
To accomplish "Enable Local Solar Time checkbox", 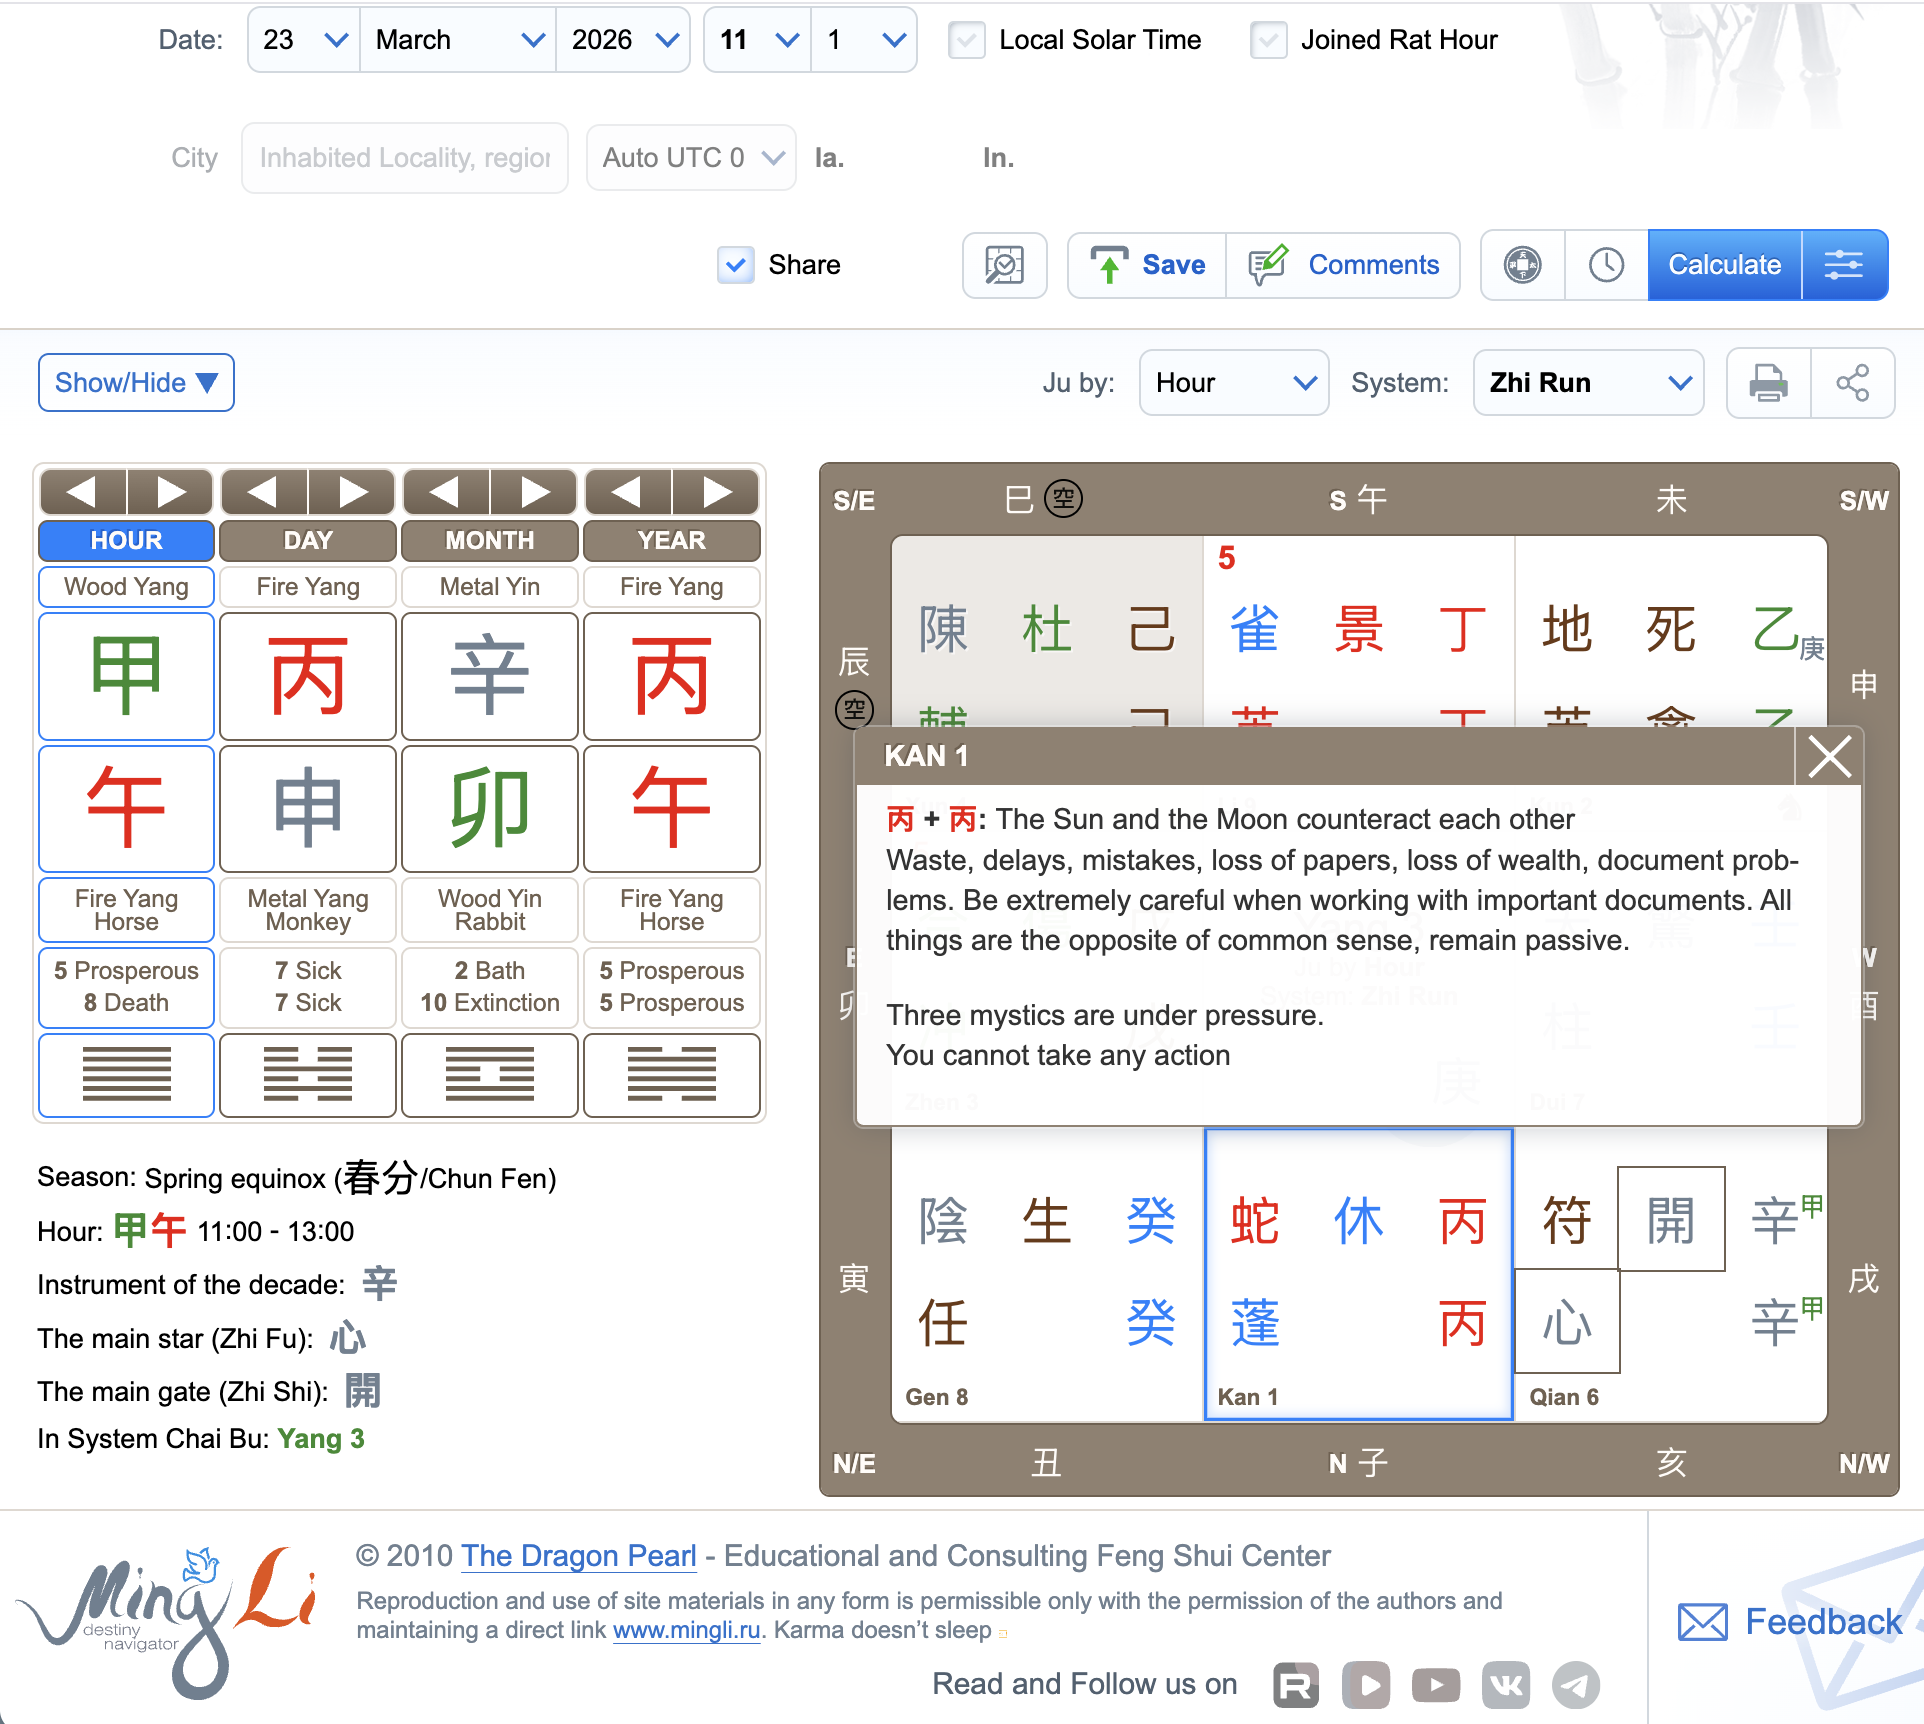I will [x=967, y=40].
